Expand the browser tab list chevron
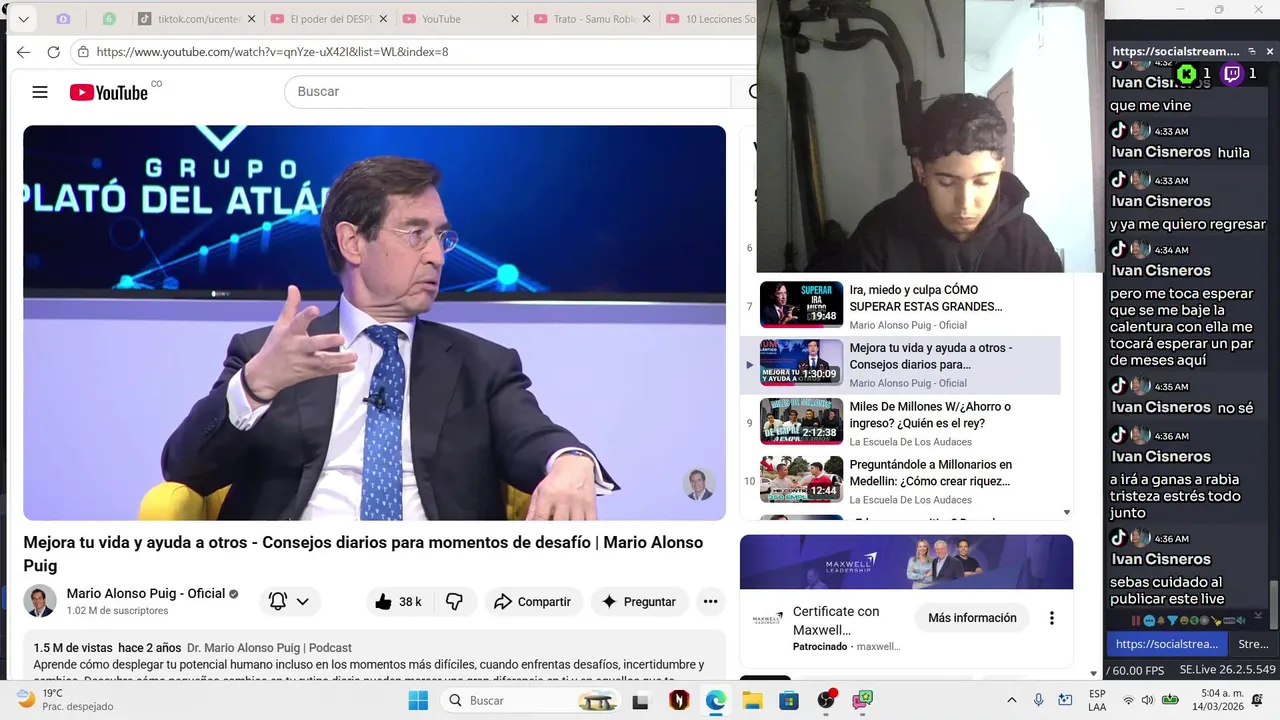 [23, 19]
